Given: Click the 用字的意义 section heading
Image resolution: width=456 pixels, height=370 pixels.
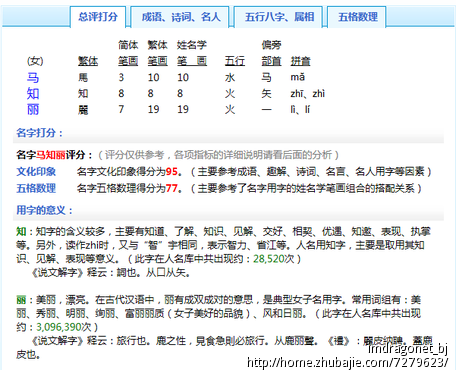Looking at the screenshot, I should tap(44, 210).
